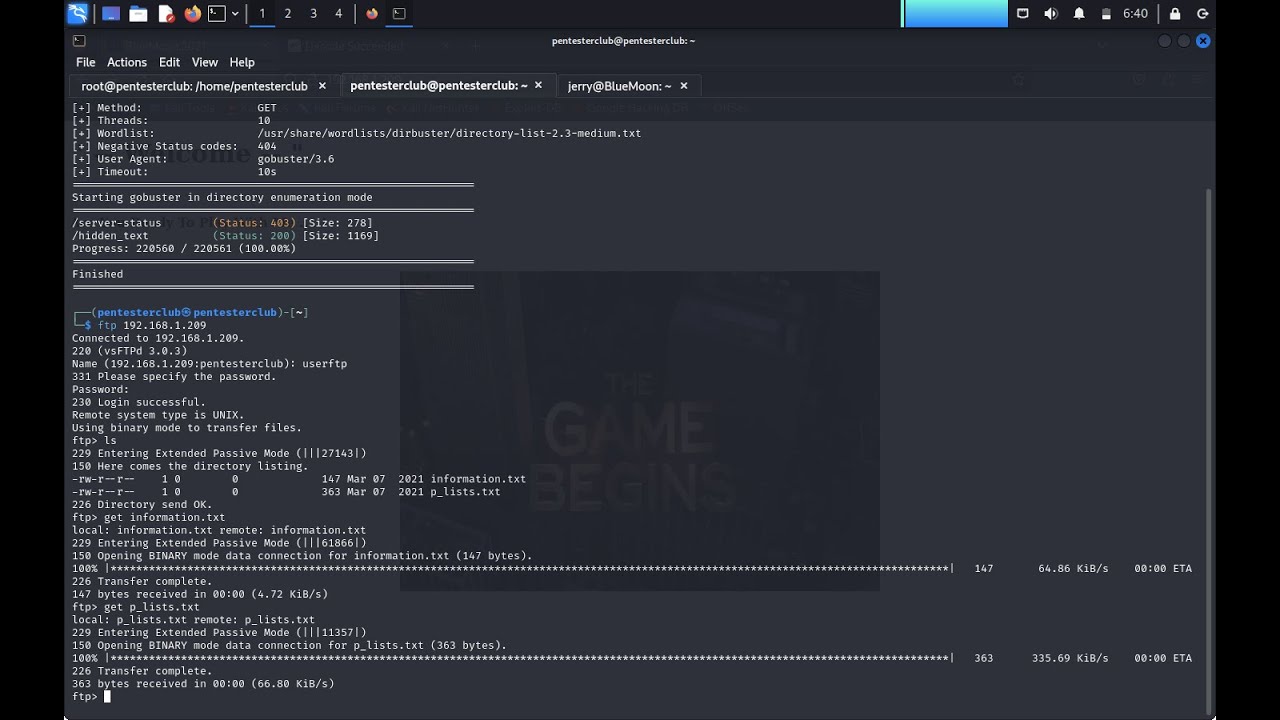Click the p_lists.txt directory listing entry
This screenshot has height=720, width=1280.
click(x=286, y=492)
